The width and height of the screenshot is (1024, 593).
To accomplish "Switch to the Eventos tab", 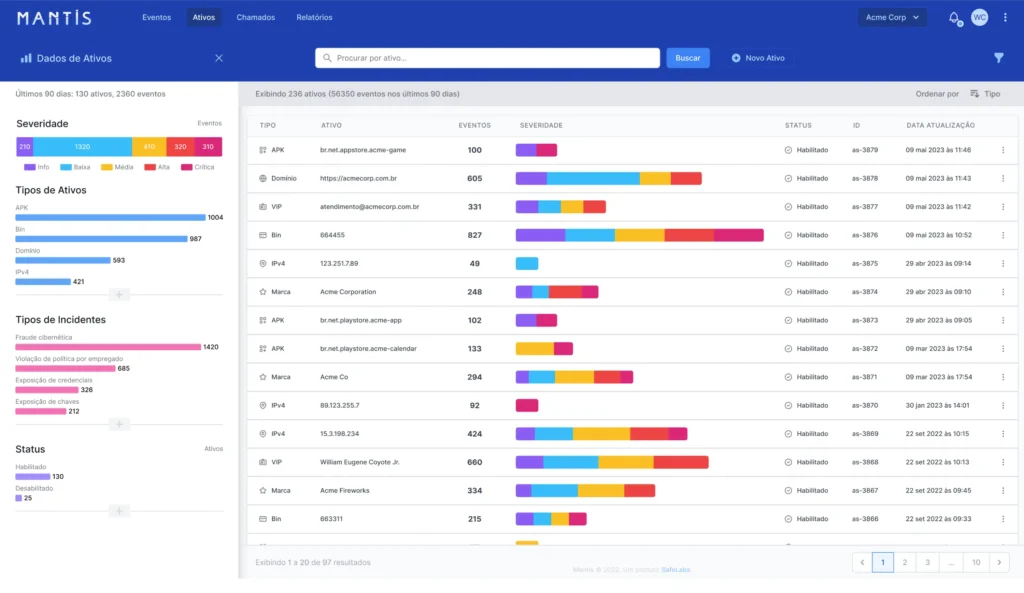I will point(156,17).
